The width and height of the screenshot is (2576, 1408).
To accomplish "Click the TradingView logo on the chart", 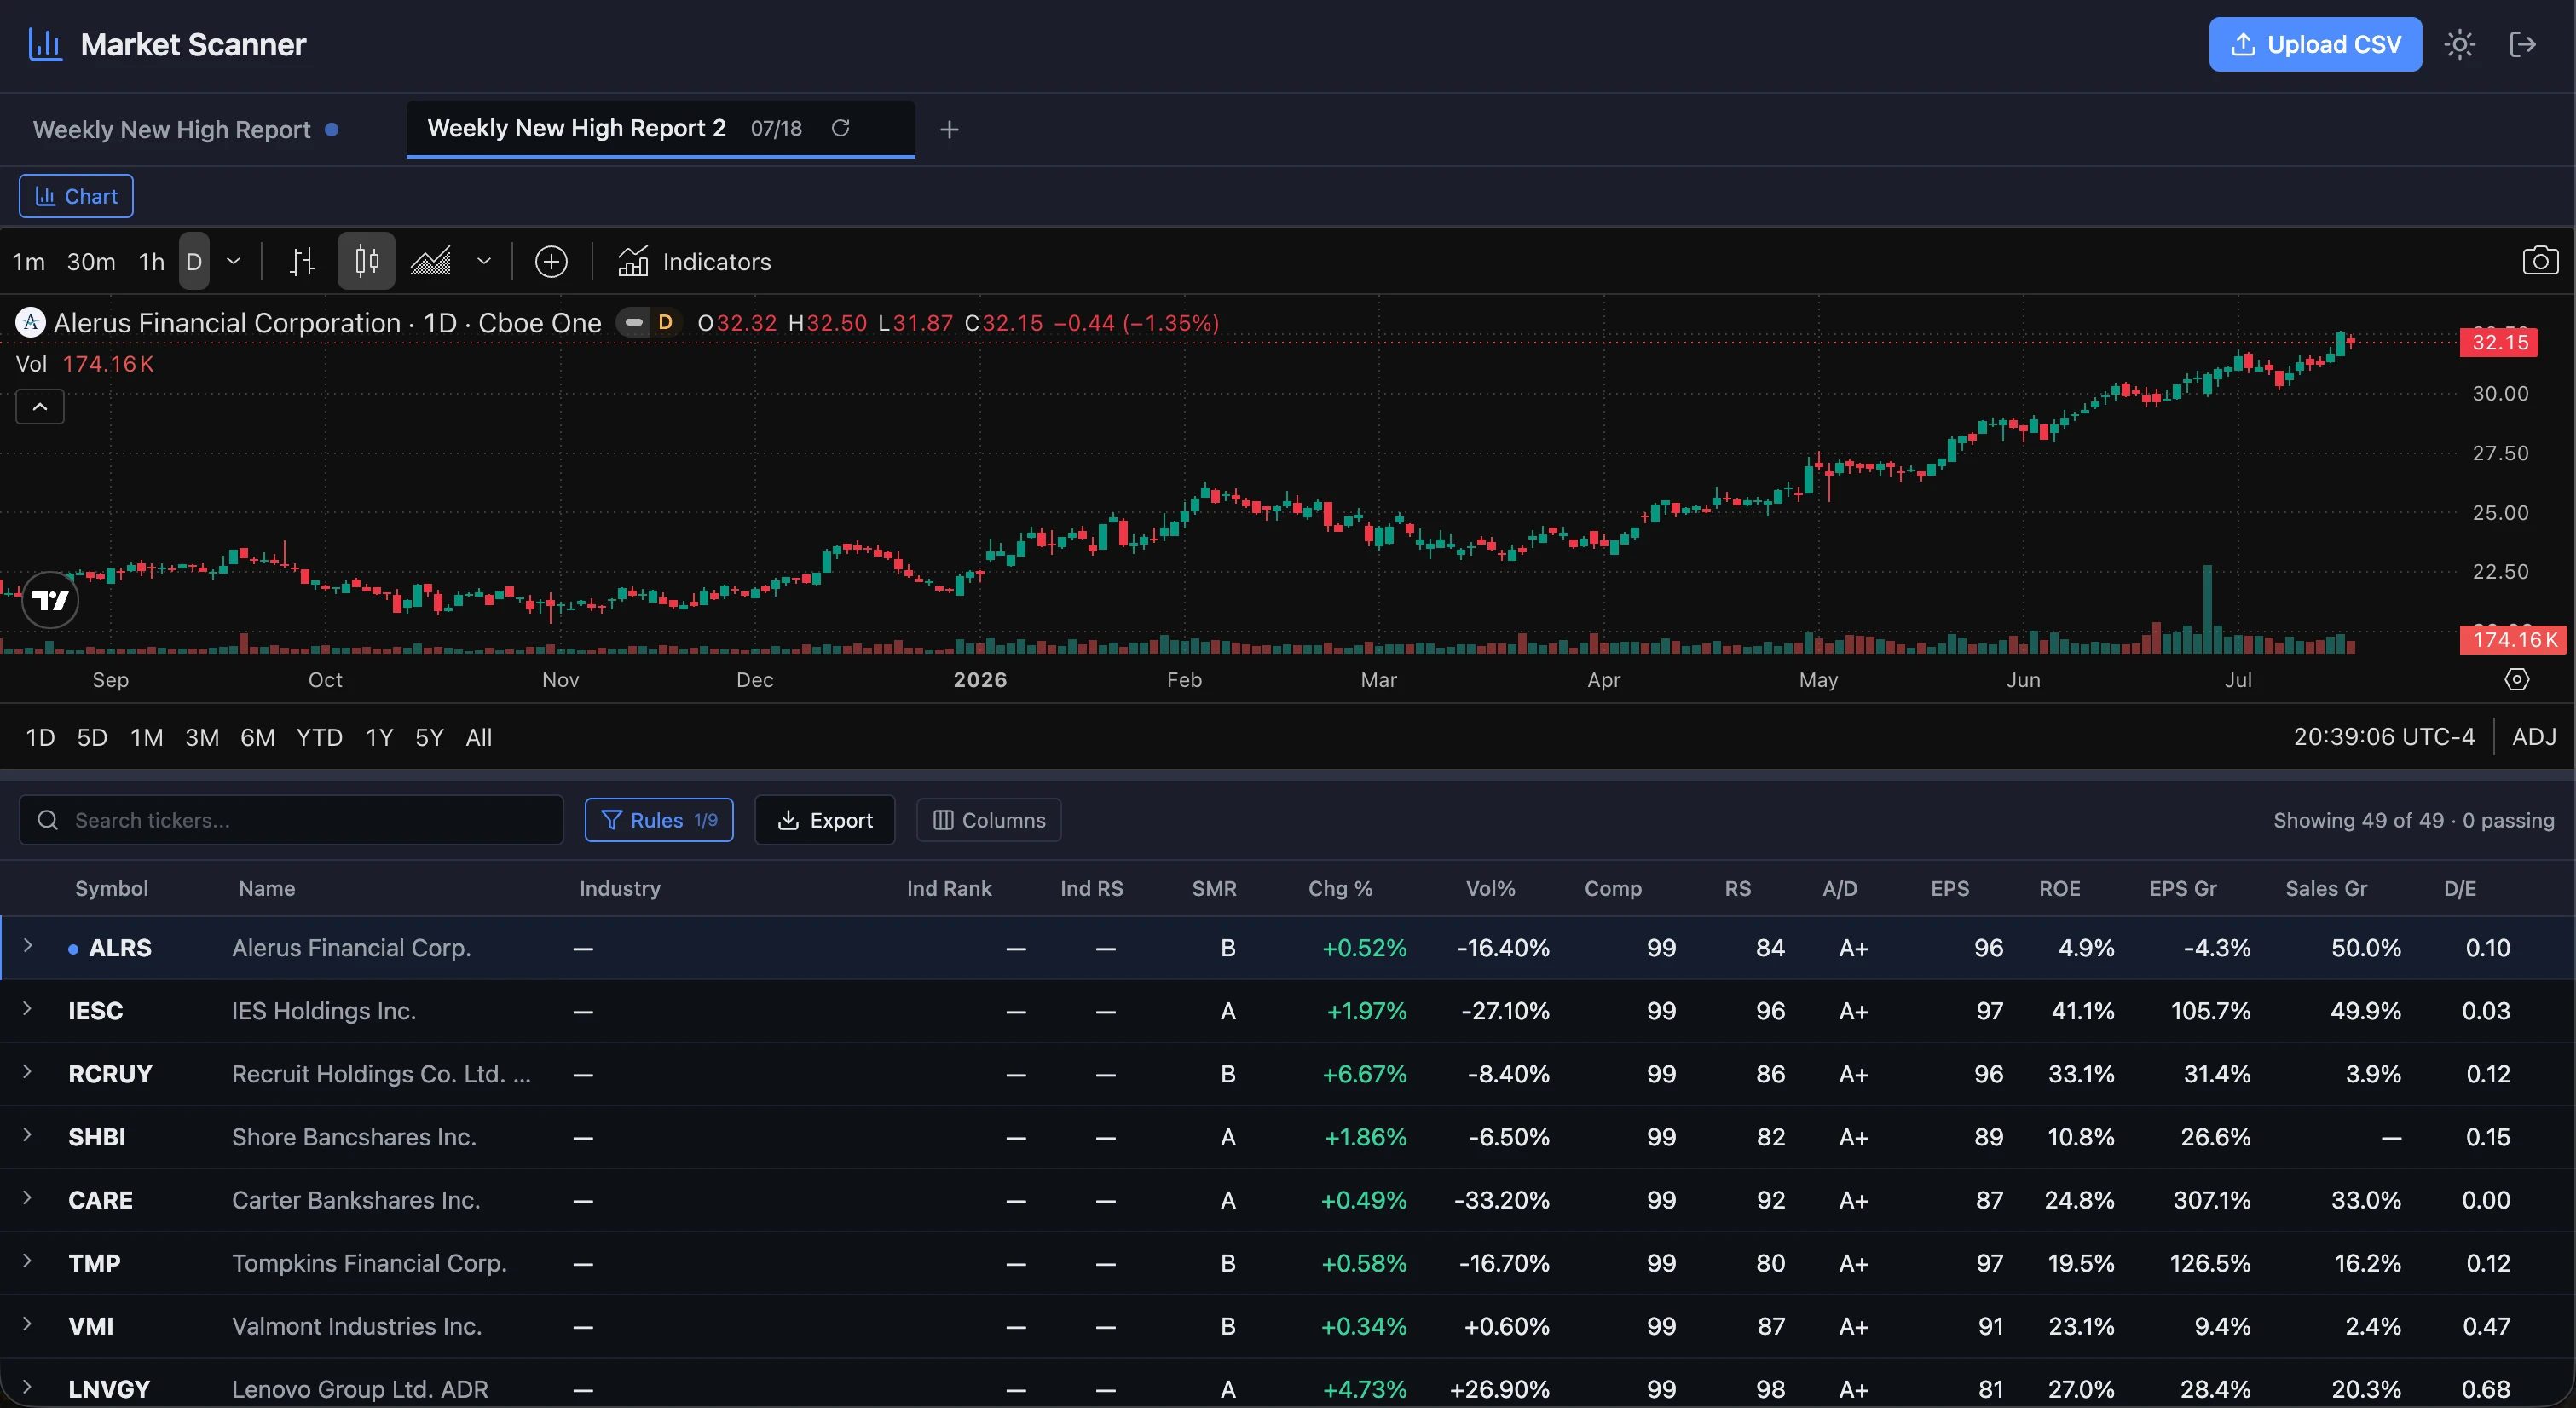I will point(50,600).
